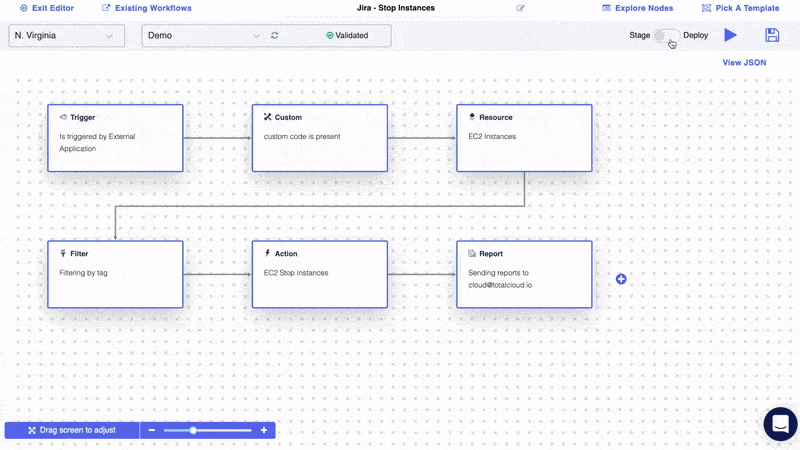
Task: Click the Exit Editor link
Action: tap(47, 8)
